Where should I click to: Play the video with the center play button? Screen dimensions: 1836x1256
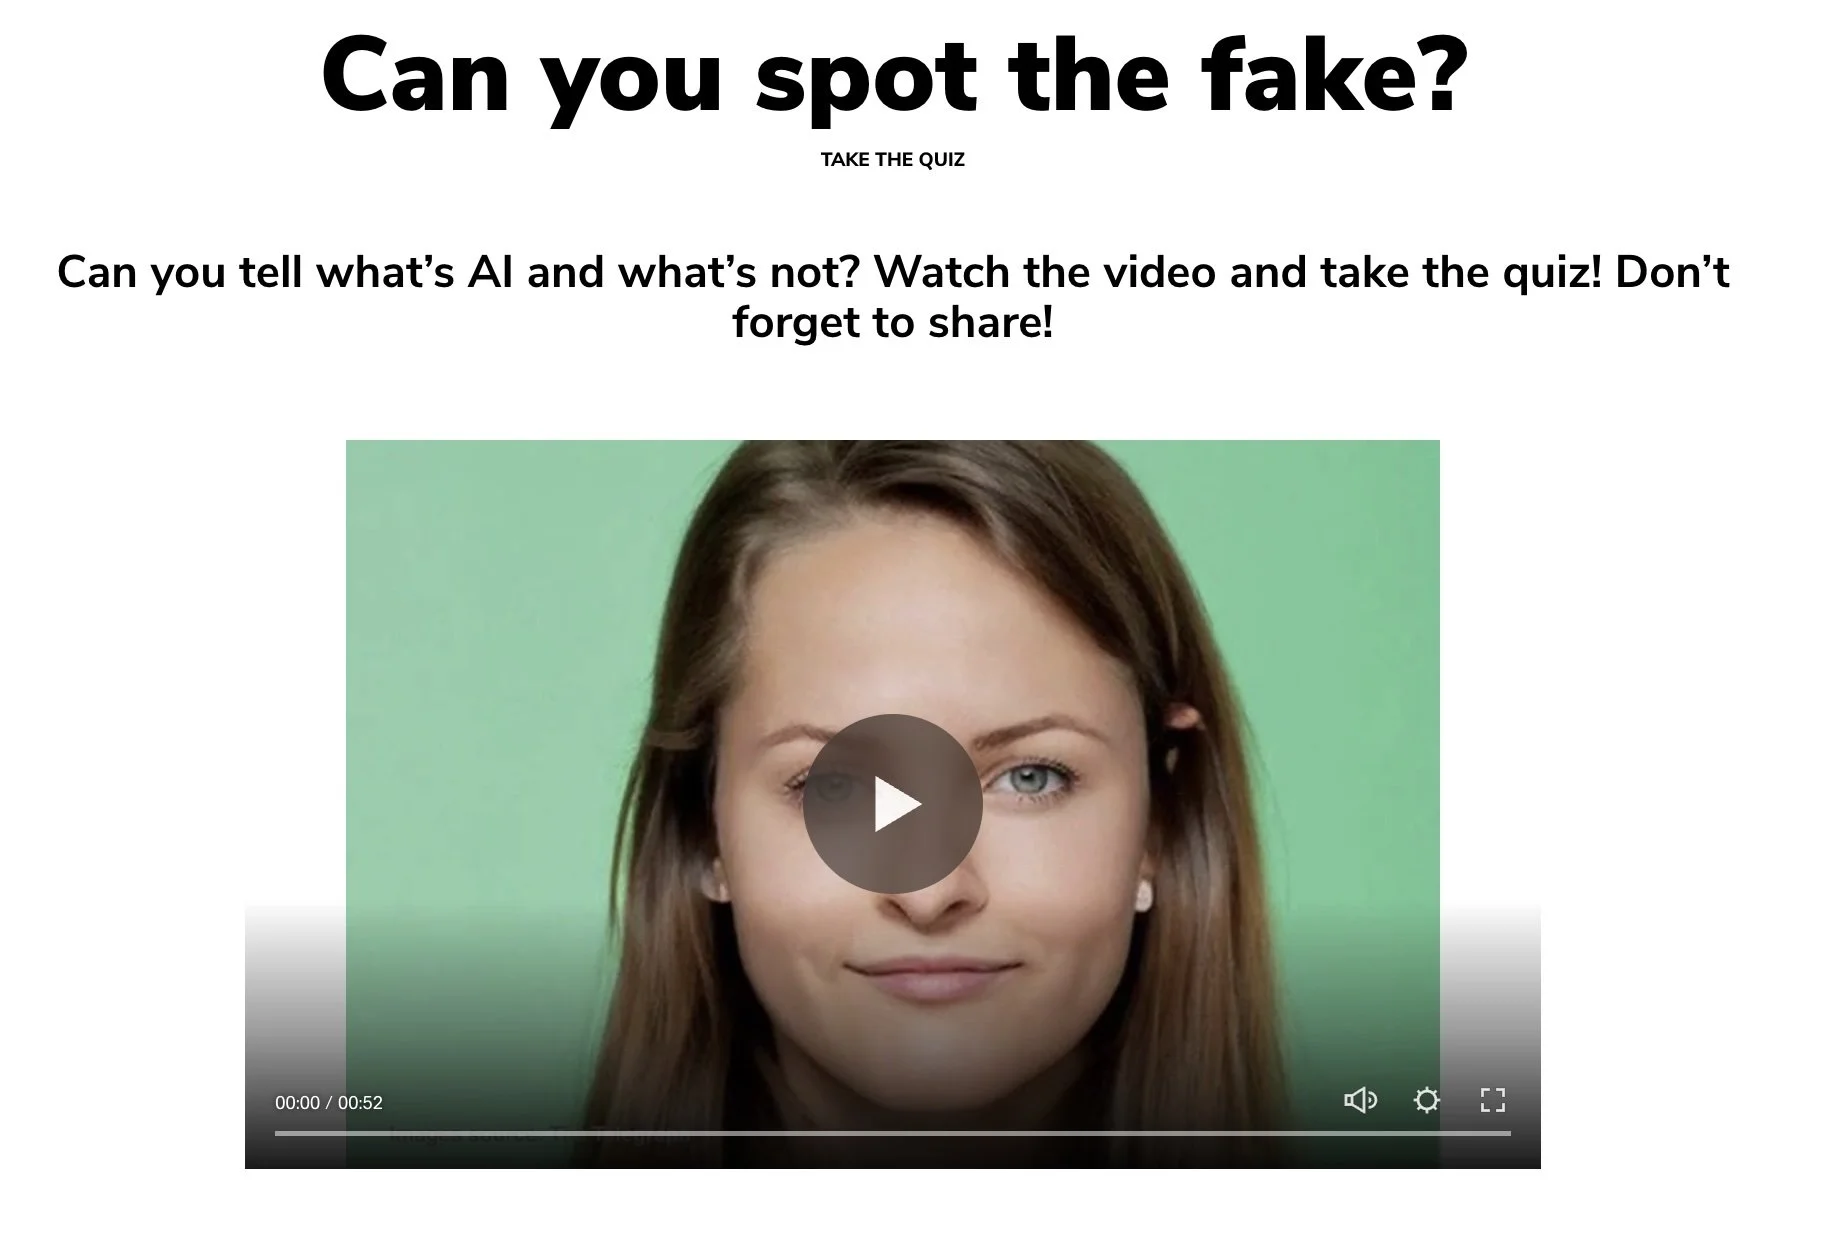pos(892,804)
